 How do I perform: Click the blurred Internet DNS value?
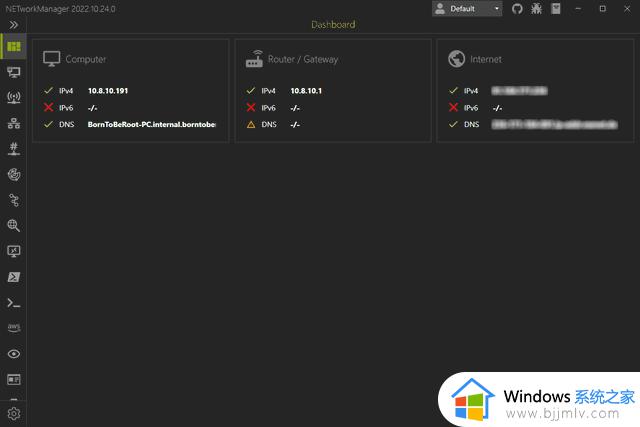pos(554,125)
